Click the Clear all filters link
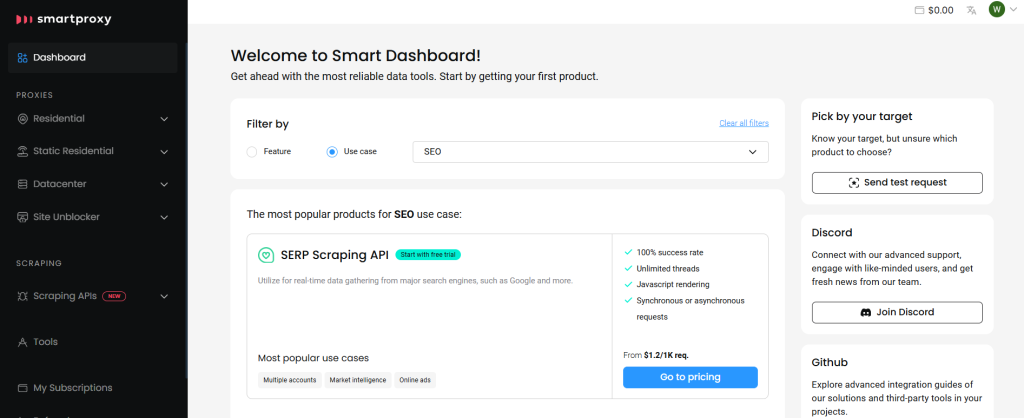This screenshot has width=1024, height=418. point(743,124)
